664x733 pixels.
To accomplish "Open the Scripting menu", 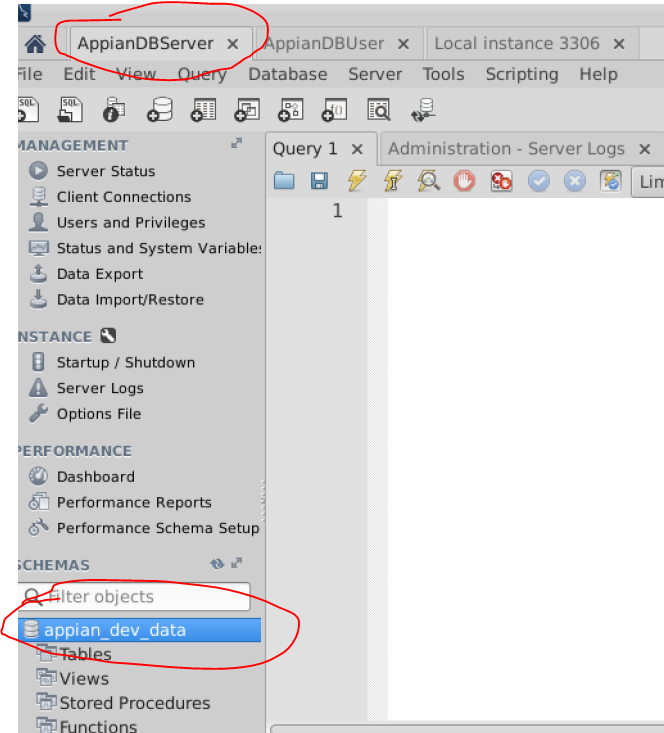I will coord(522,74).
